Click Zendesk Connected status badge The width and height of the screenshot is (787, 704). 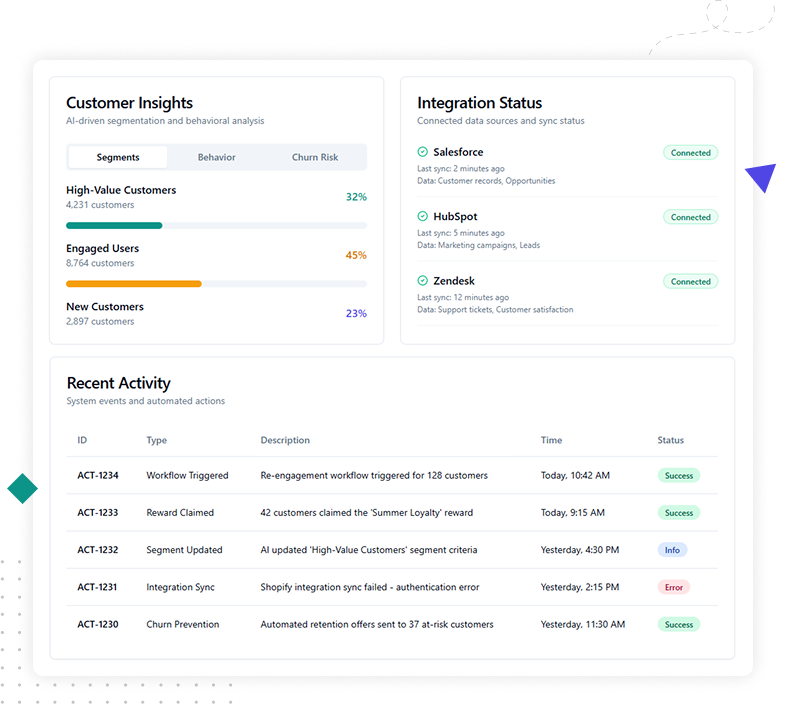coord(690,282)
